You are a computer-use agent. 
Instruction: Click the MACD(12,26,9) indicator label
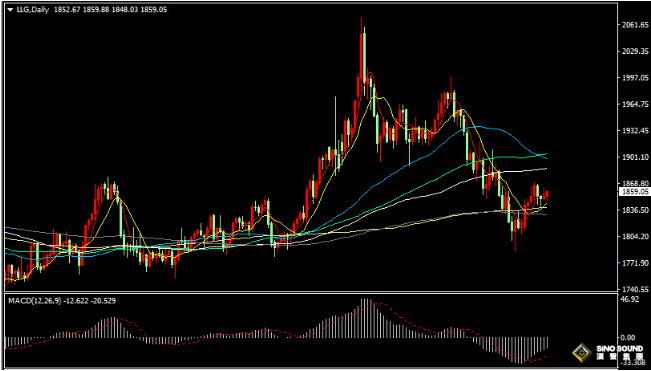pyautogui.click(x=34, y=300)
